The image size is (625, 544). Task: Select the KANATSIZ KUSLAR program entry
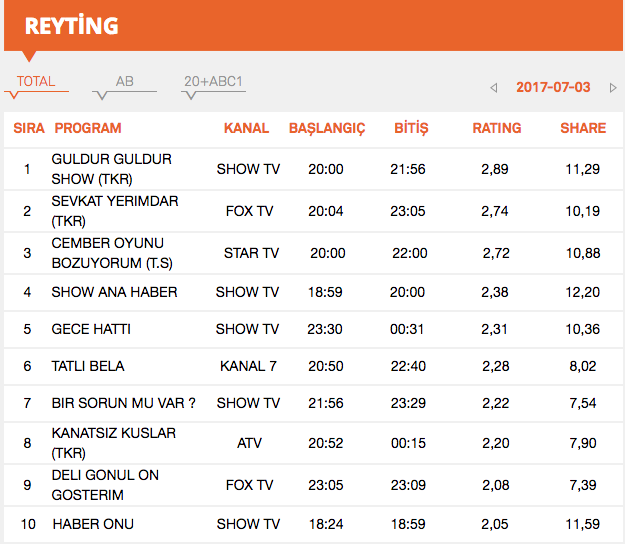pyautogui.click(x=114, y=443)
